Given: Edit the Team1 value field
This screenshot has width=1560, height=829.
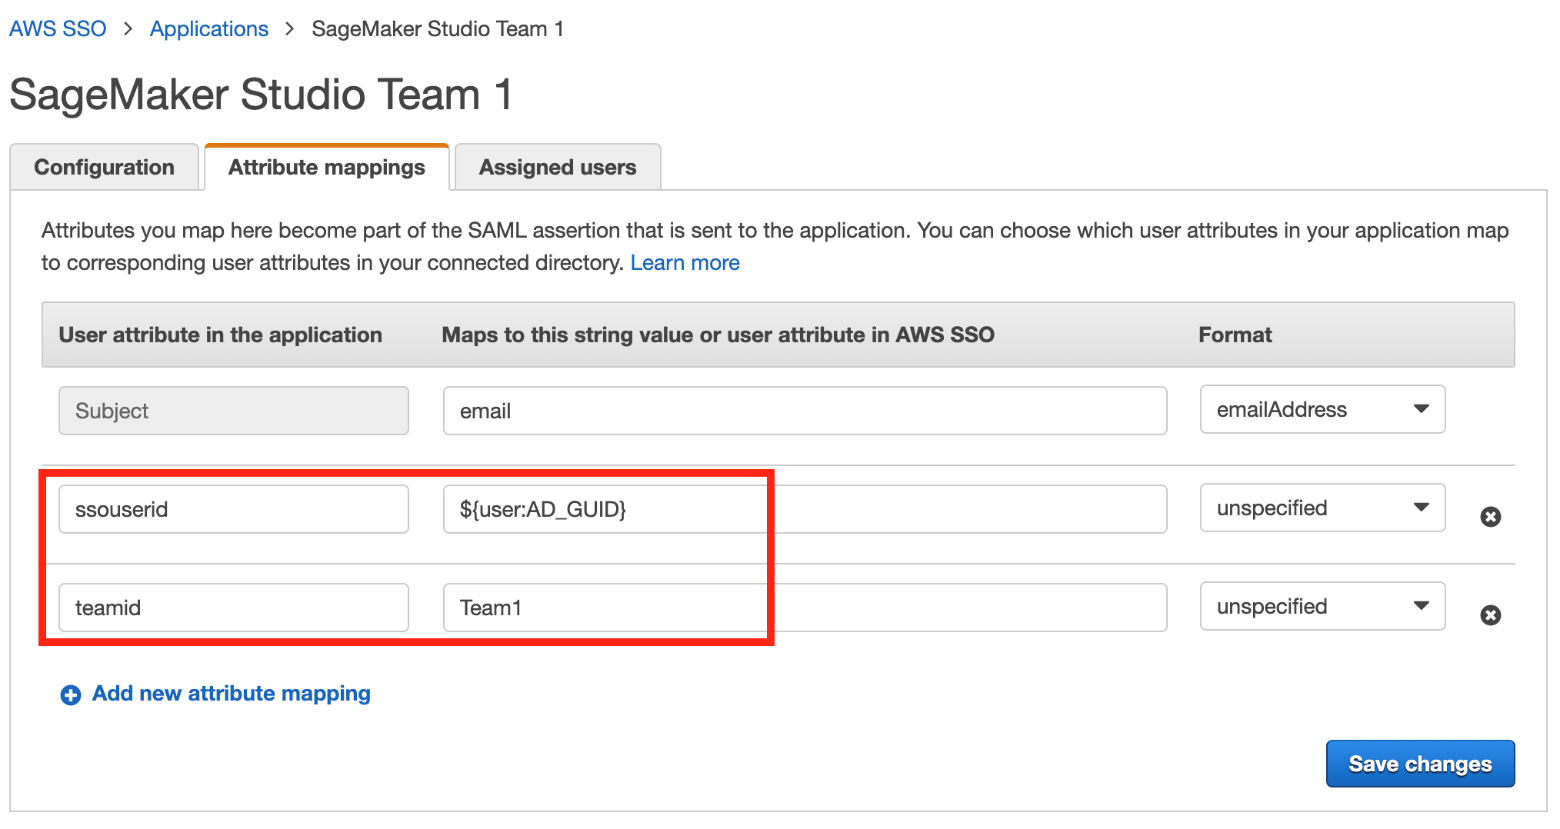Looking at the screenshot, I should coord(804,608).
